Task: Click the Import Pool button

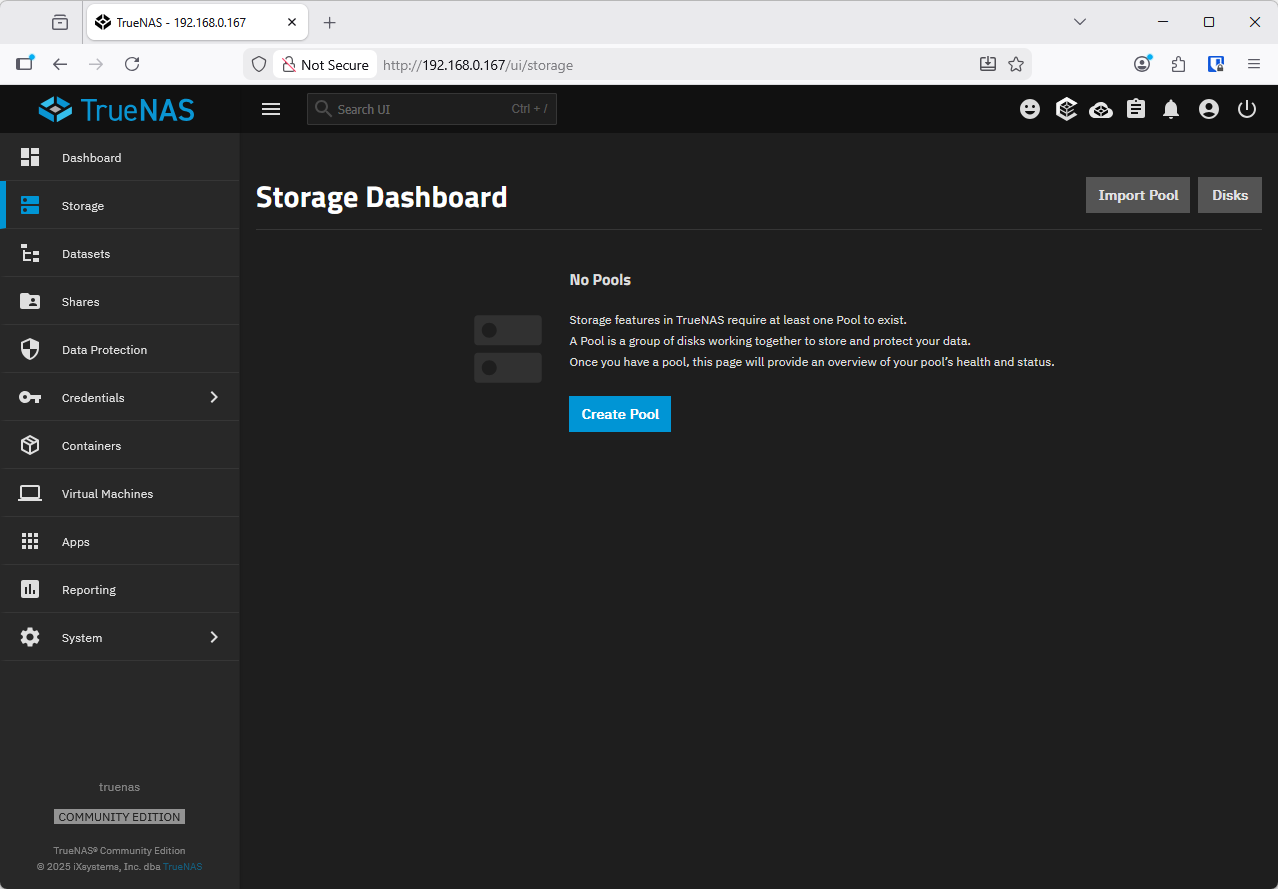Action: tap(1138, 195)
